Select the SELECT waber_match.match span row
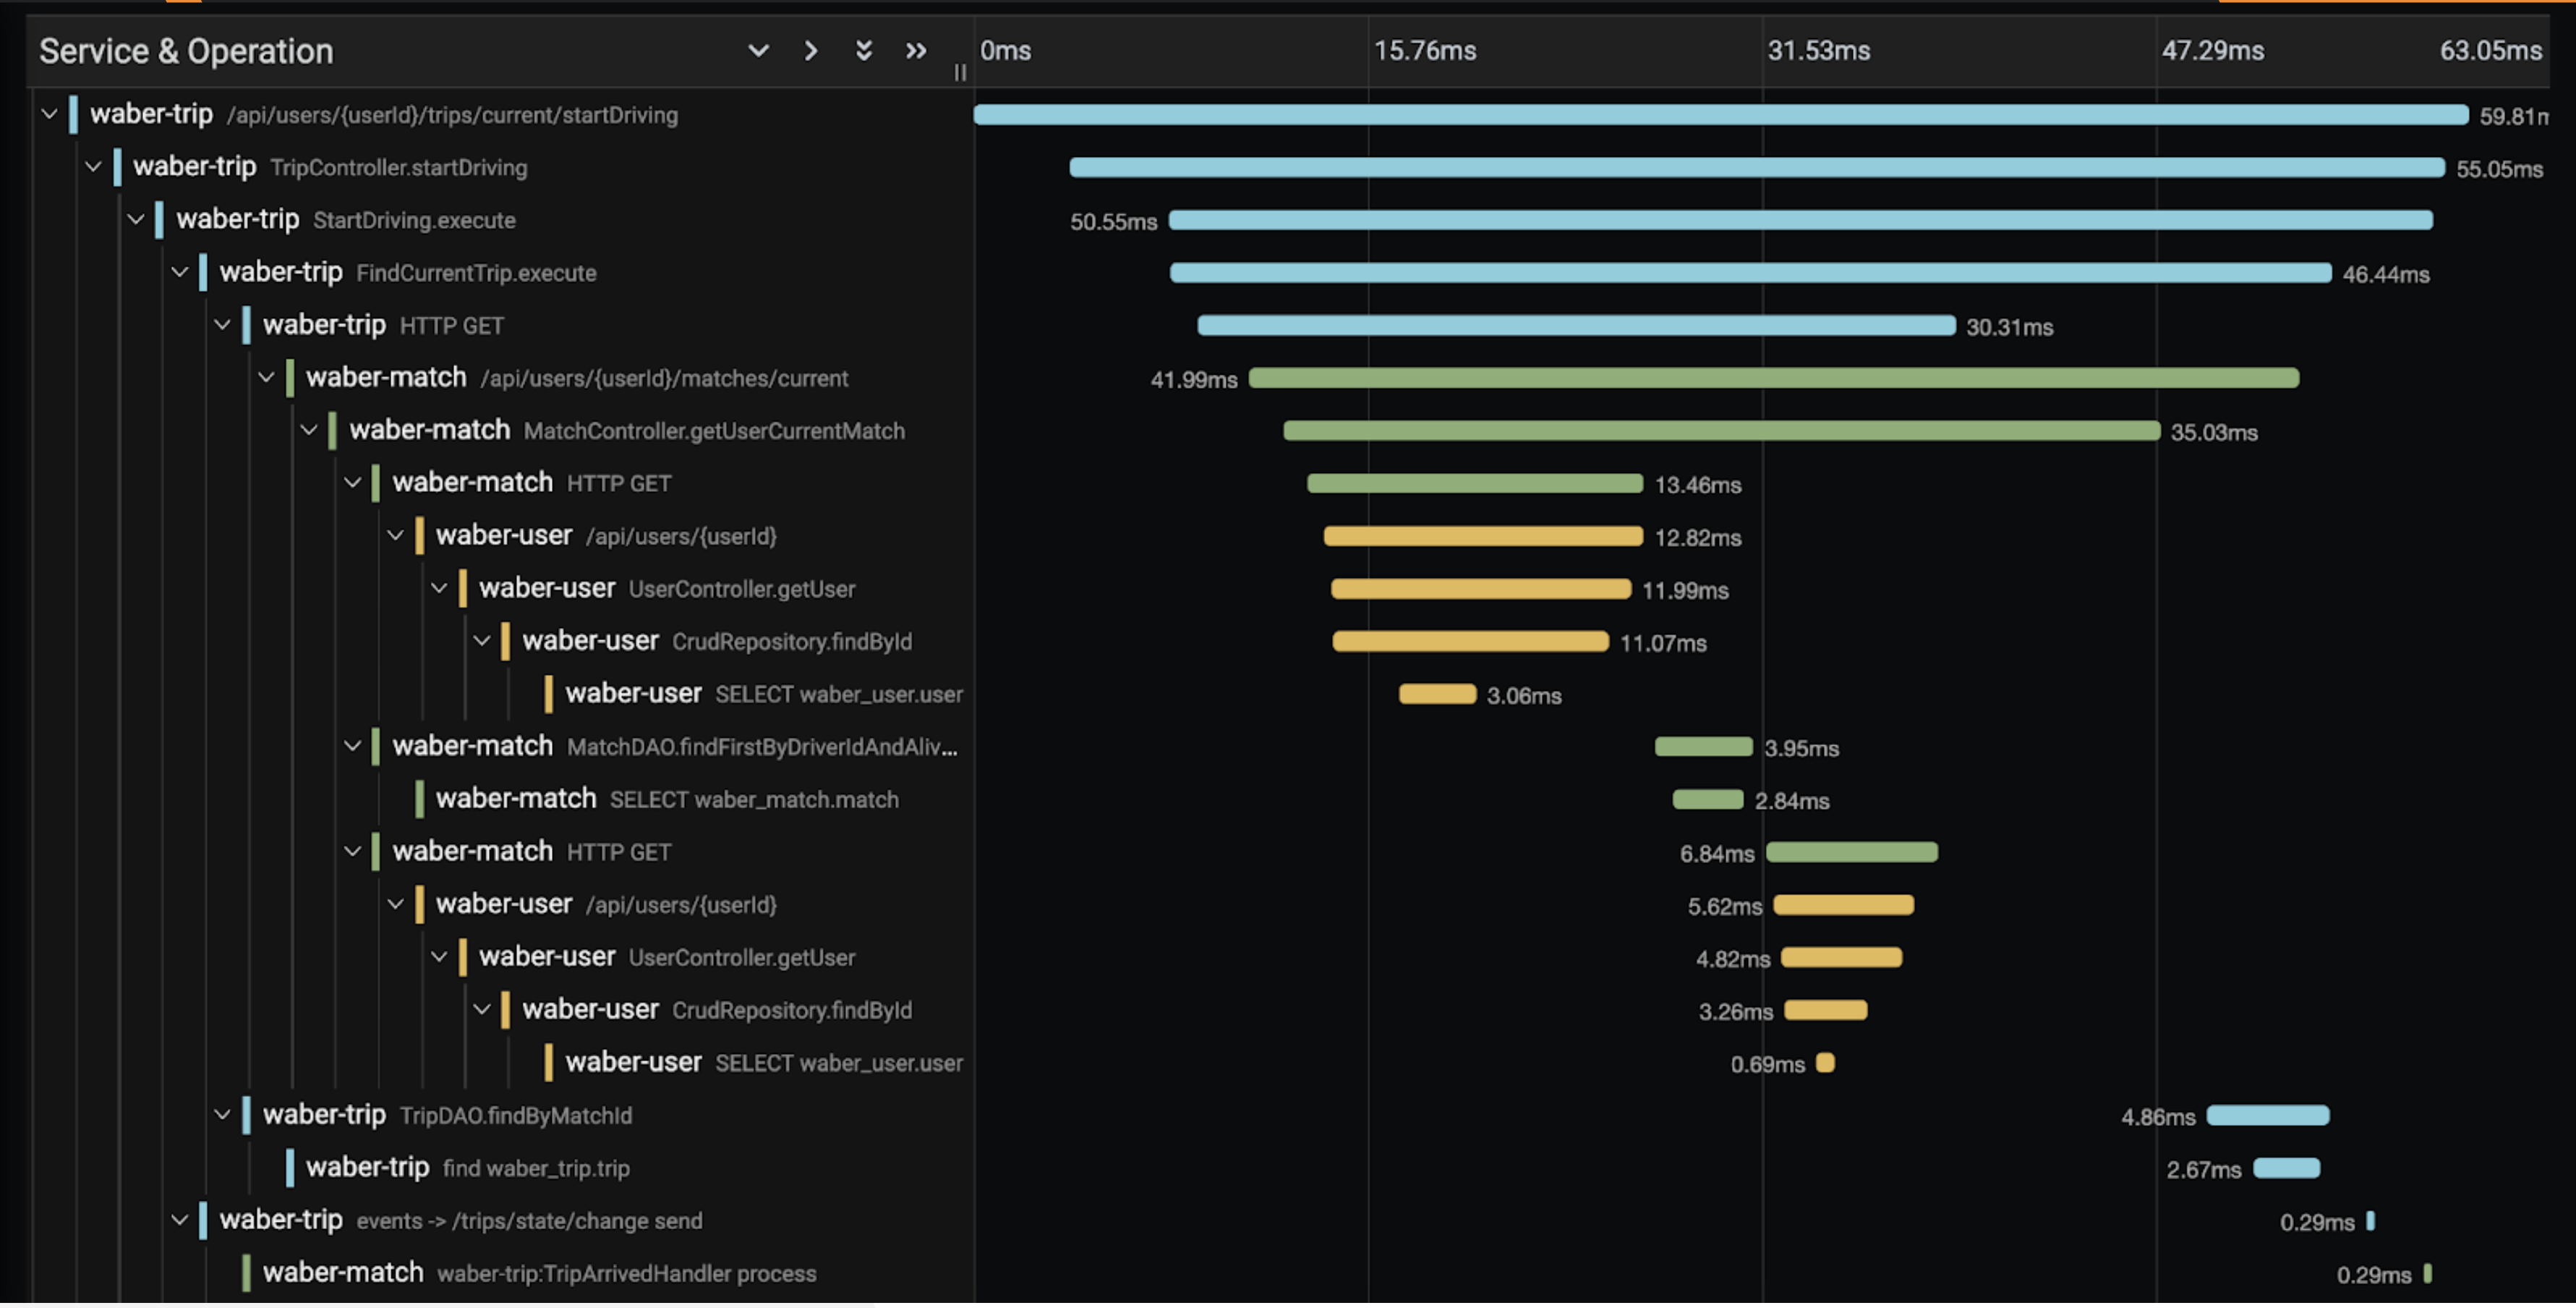Image resolution: width=2576 pixels, height=1308 pixels. (667, 799)
